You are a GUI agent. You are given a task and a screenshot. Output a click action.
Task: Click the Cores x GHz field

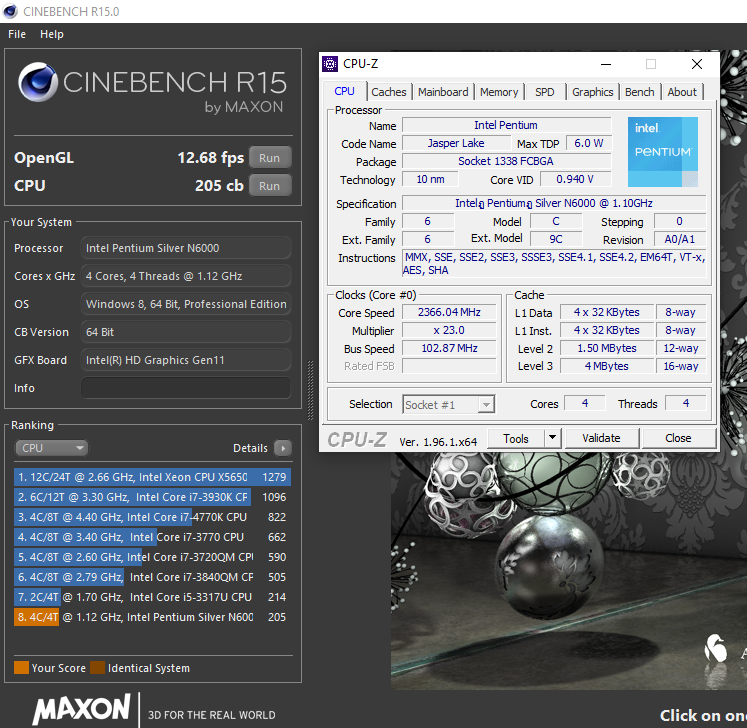(x=186, y=276)
